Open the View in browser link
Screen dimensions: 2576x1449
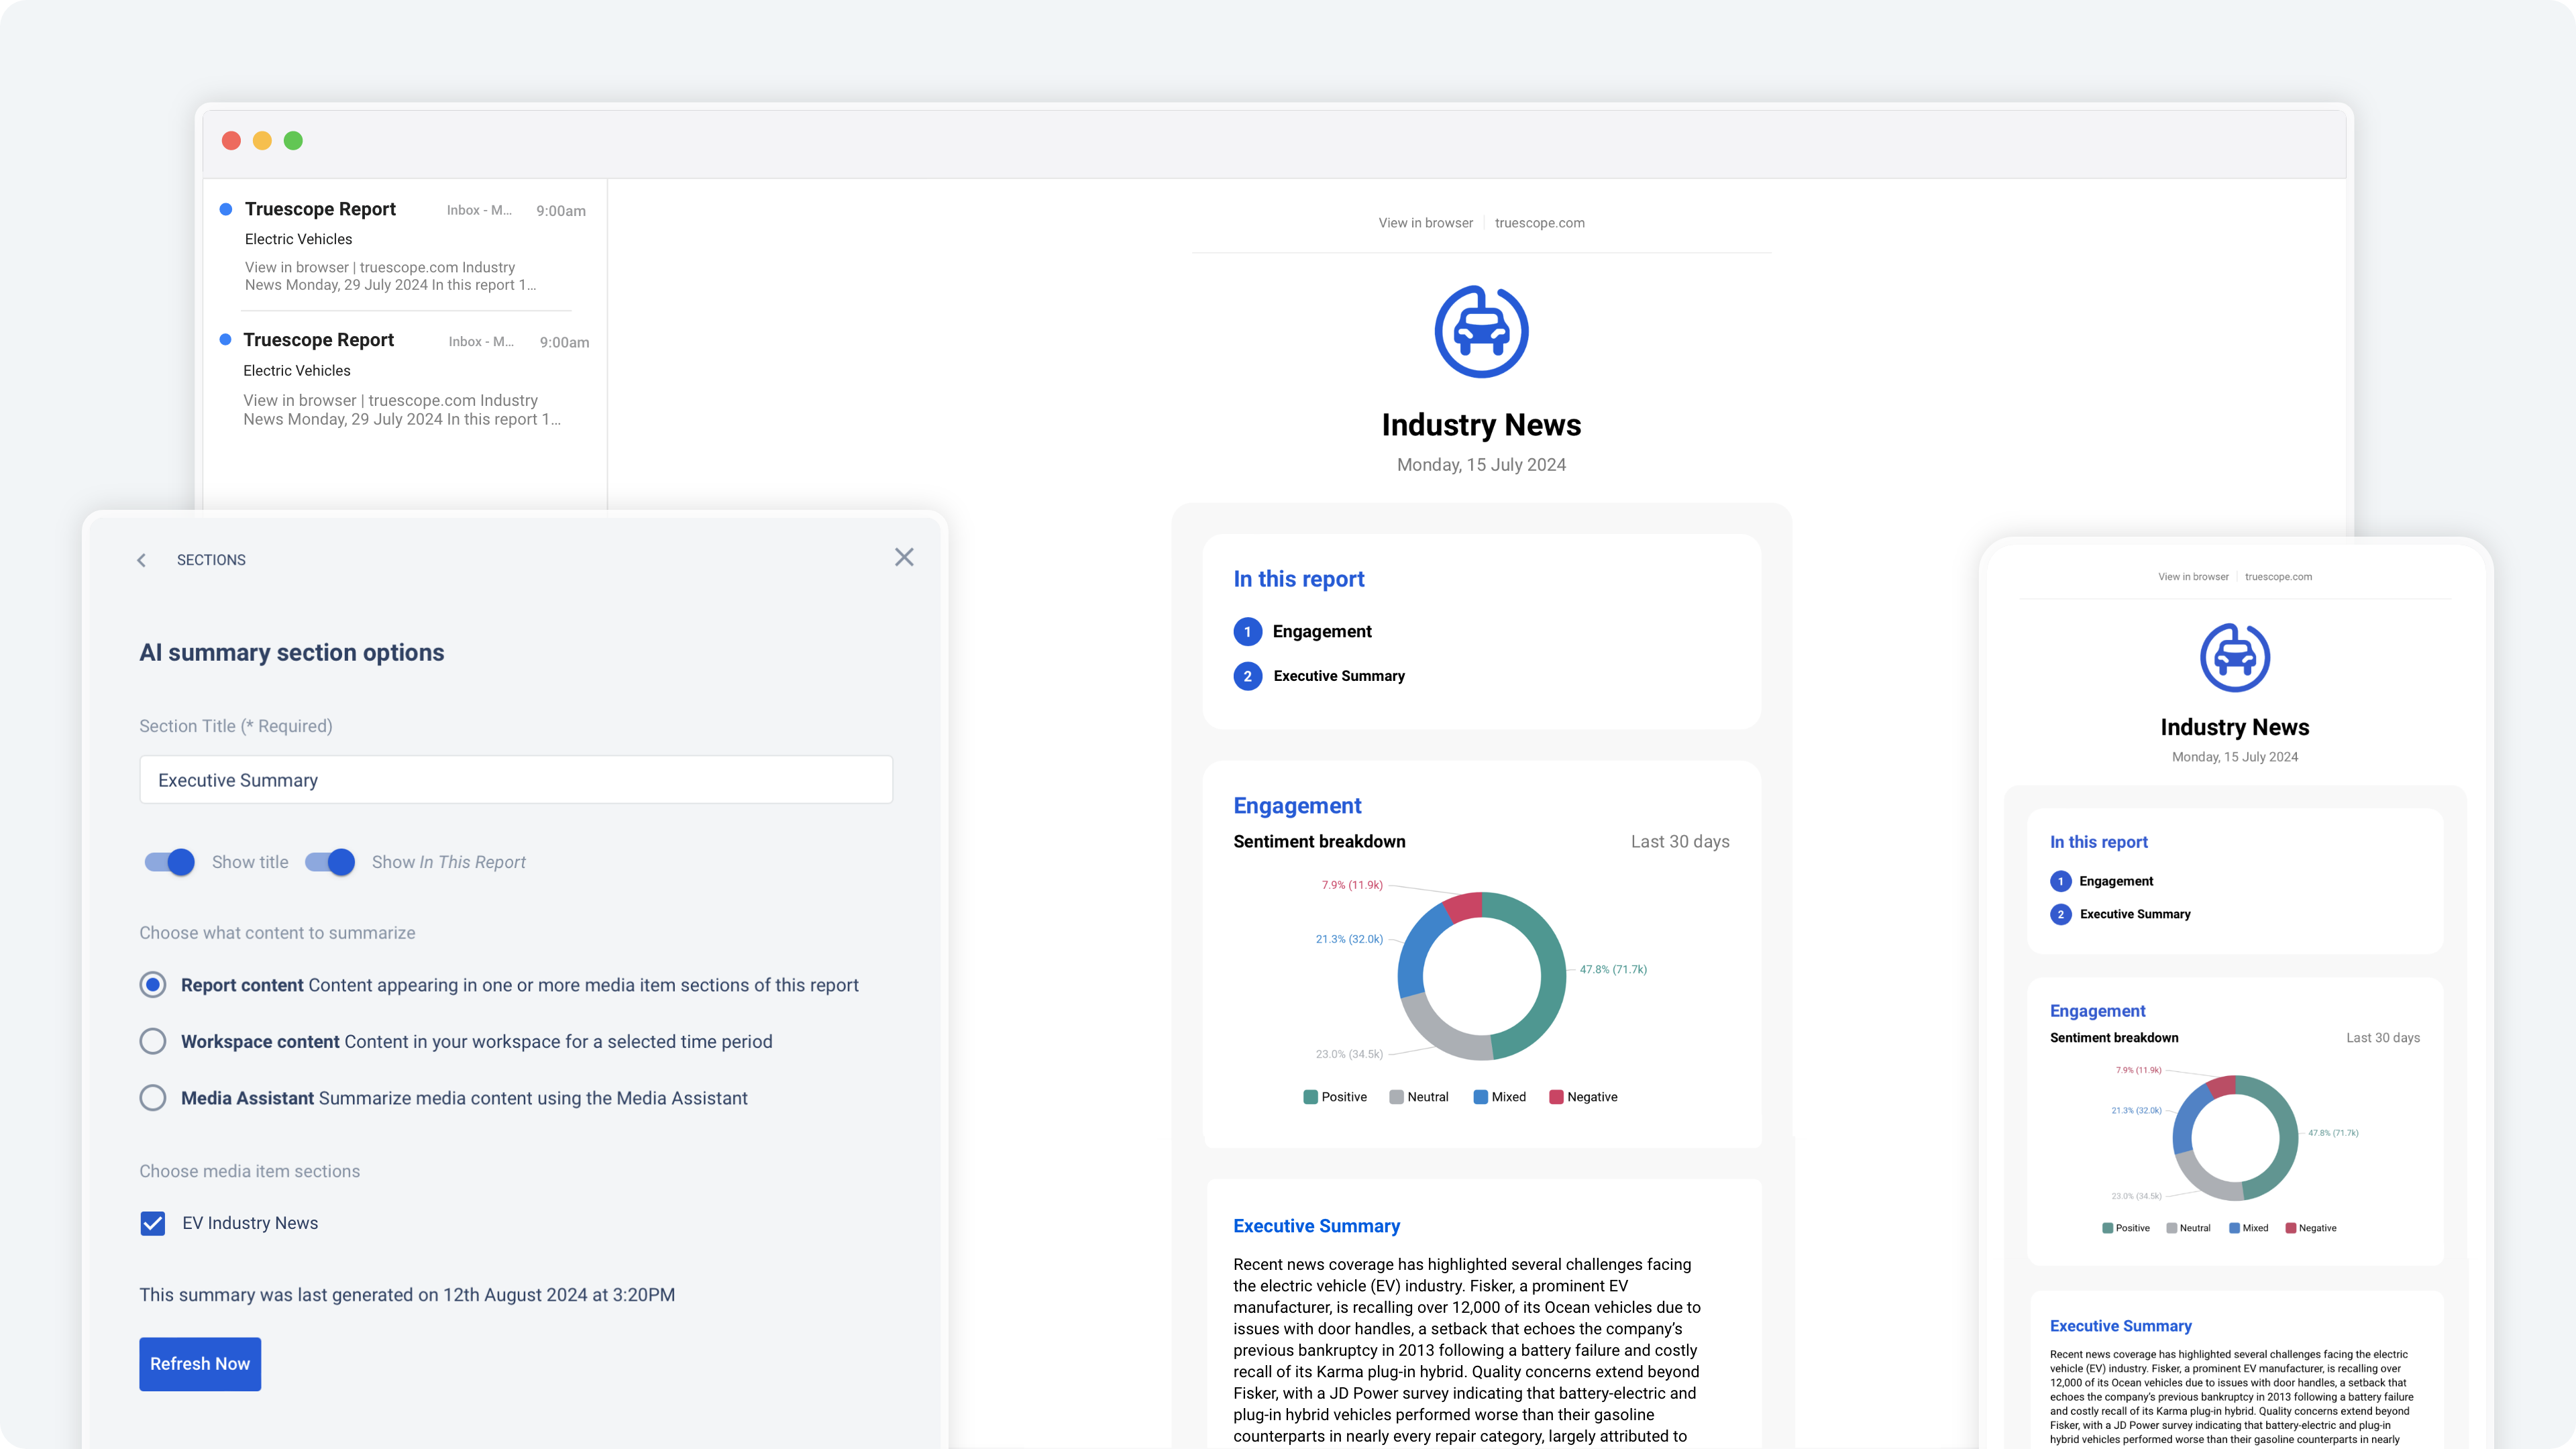pyautogui.click(x=1425, y=223)
